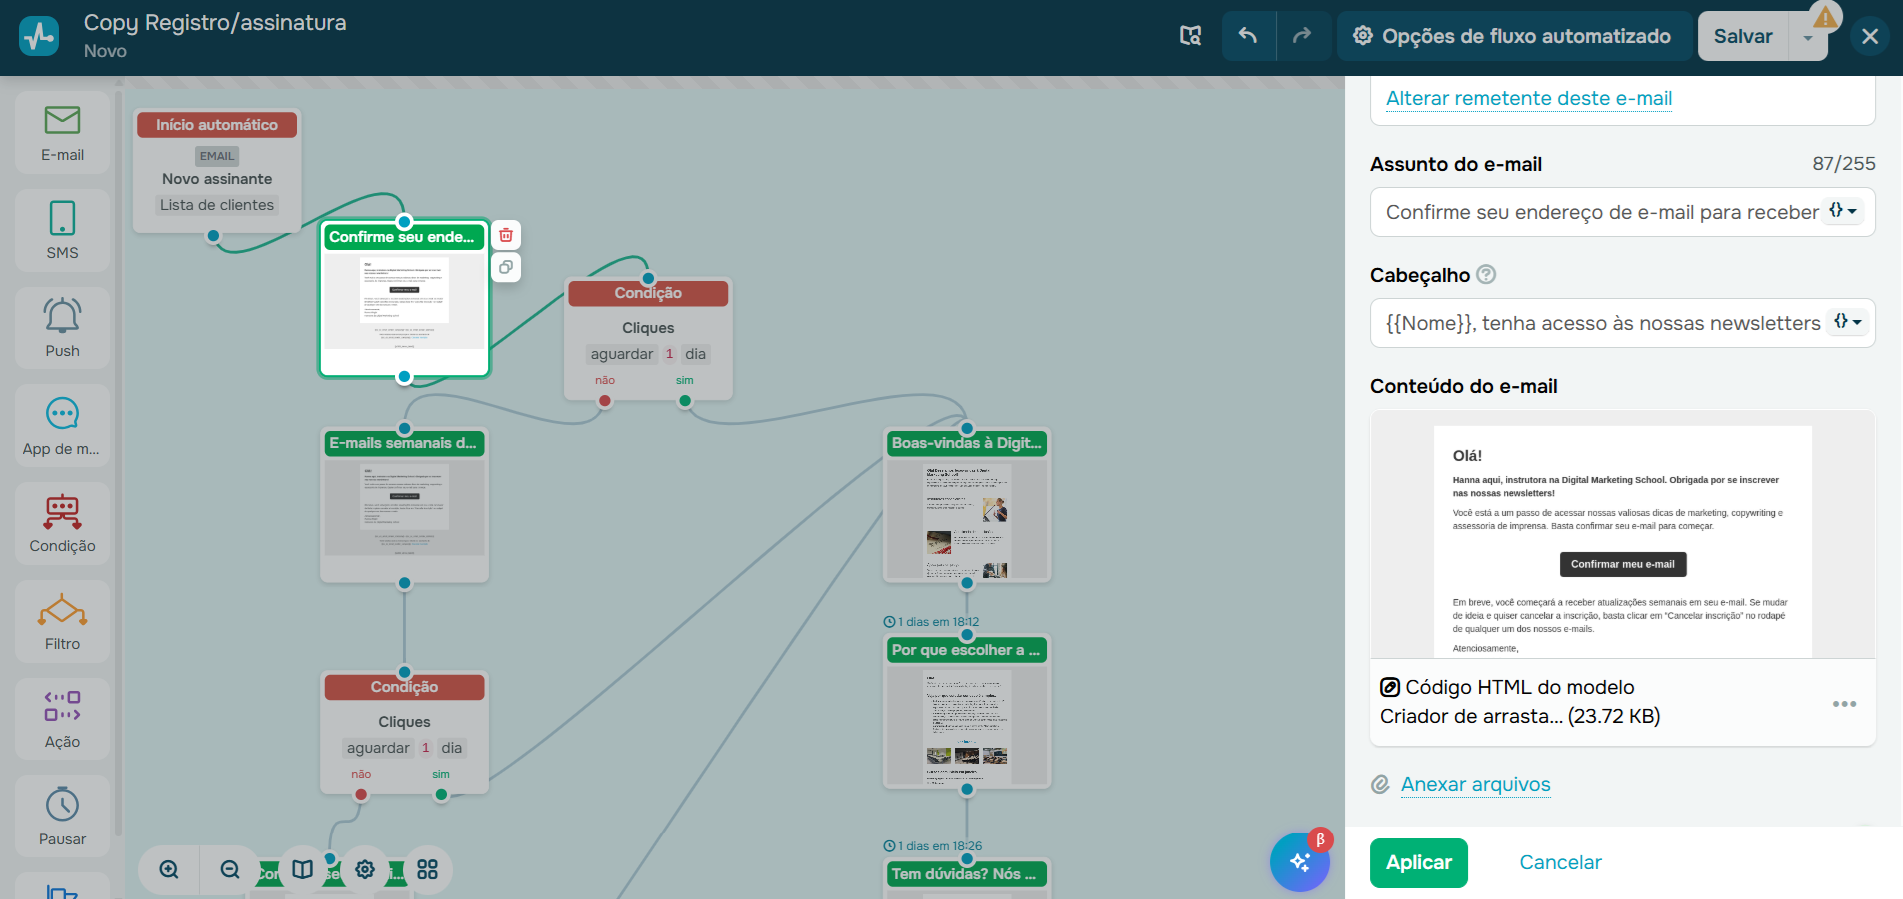Click Lista de clientes label

(217, 205)
